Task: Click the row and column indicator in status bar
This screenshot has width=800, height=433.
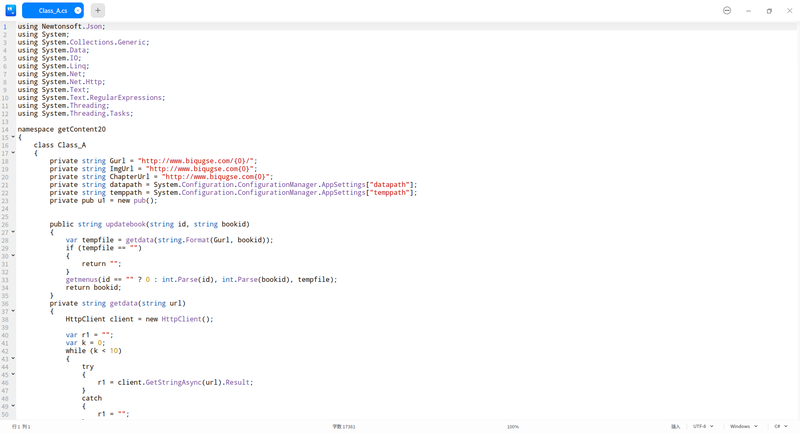Action: [x=21, y=427]
